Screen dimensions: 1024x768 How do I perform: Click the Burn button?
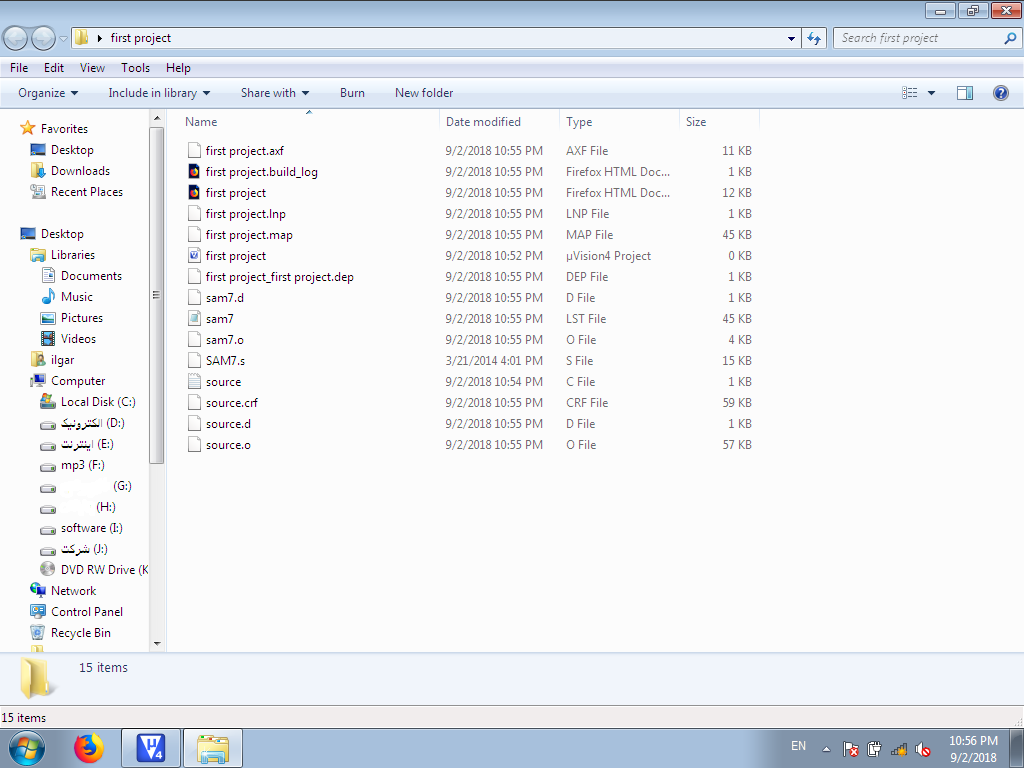(352, 93)
